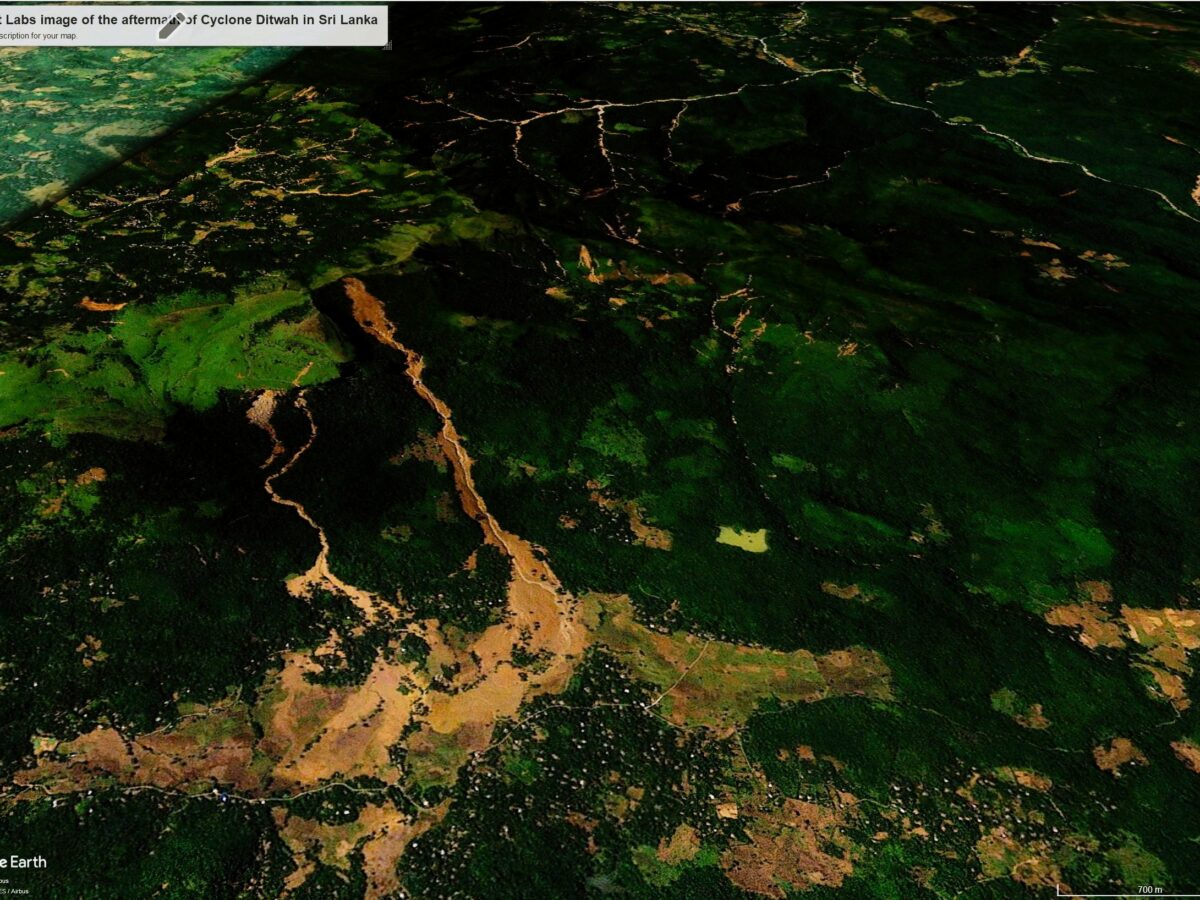Click the scale bar showing 700 m
The image size is (1200, 900).
[1150, 888]
